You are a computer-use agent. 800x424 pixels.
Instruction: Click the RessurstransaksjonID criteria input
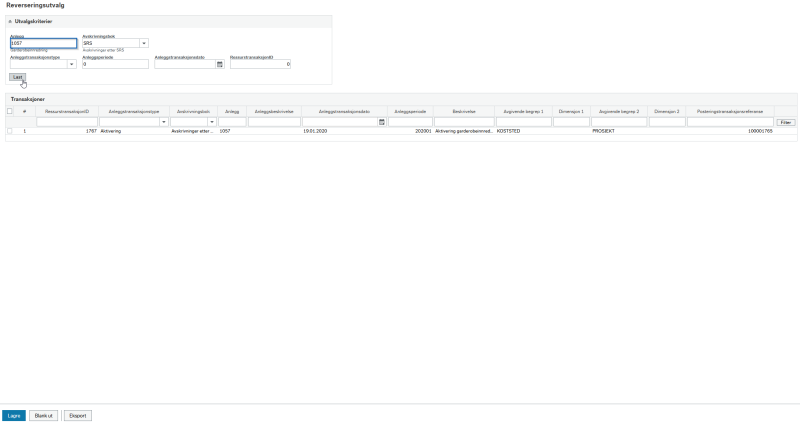click(x=260, y=64)
